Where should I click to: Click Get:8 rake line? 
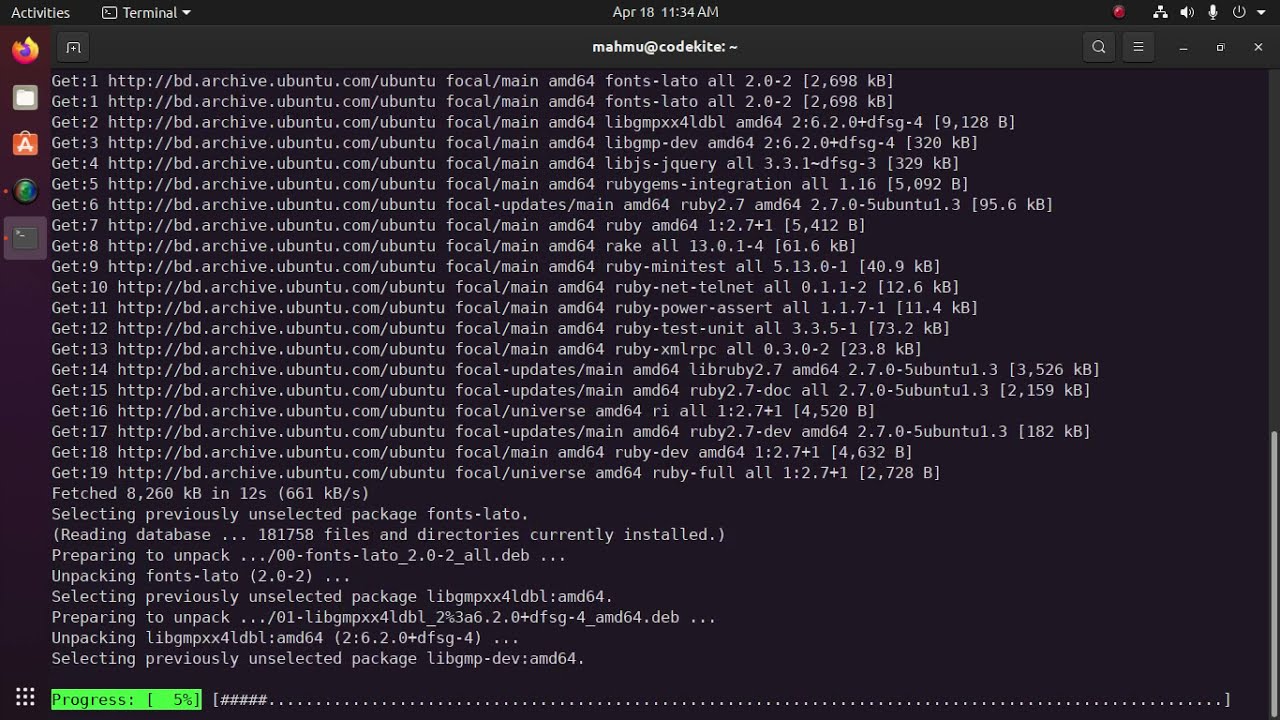tap(454, 246)
